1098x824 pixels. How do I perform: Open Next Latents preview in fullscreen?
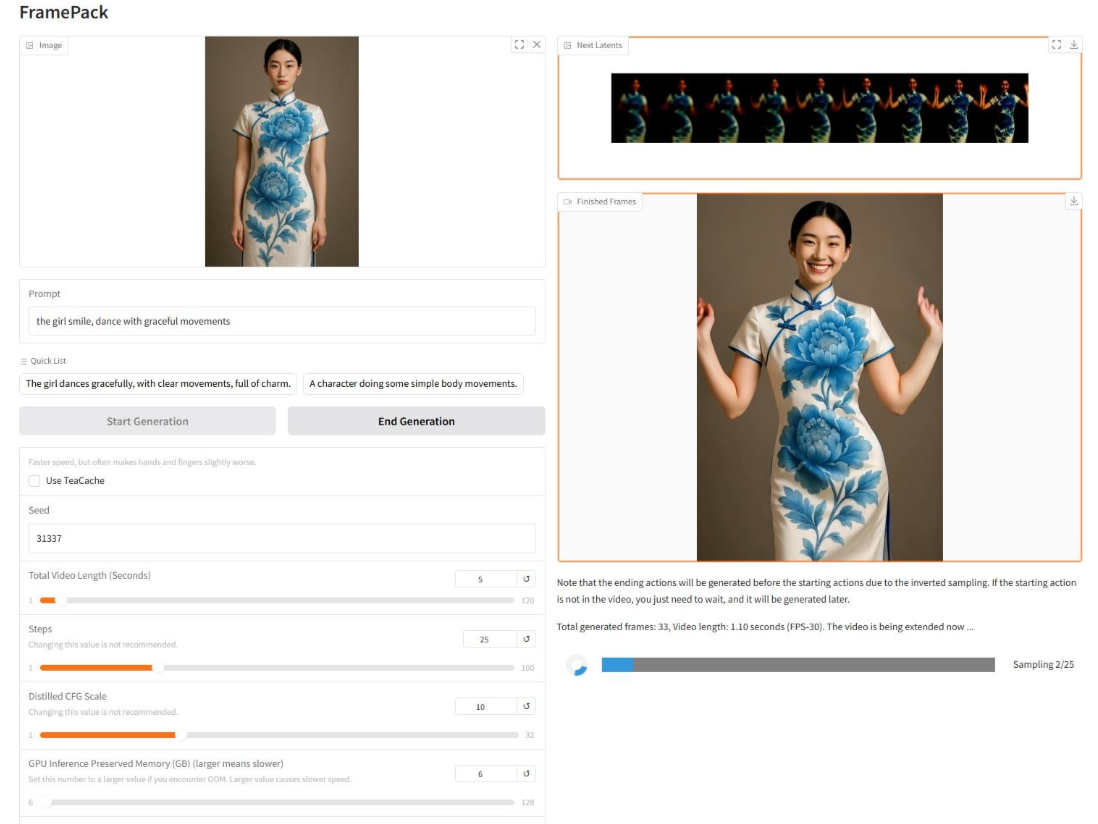tap(1056, 45)
